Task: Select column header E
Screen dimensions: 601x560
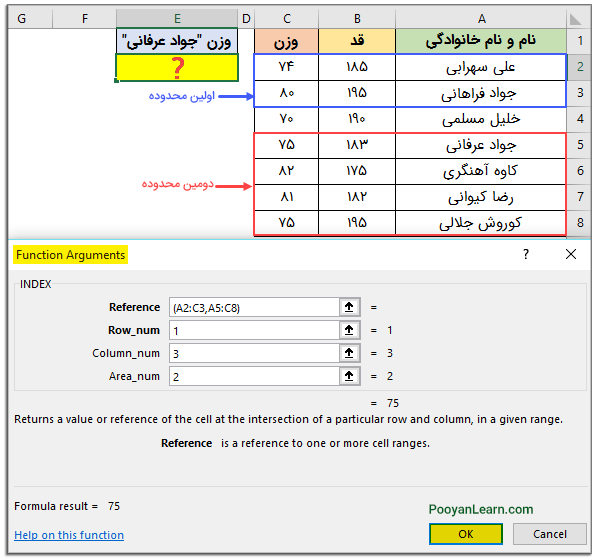Action: [x=177, y=18]
